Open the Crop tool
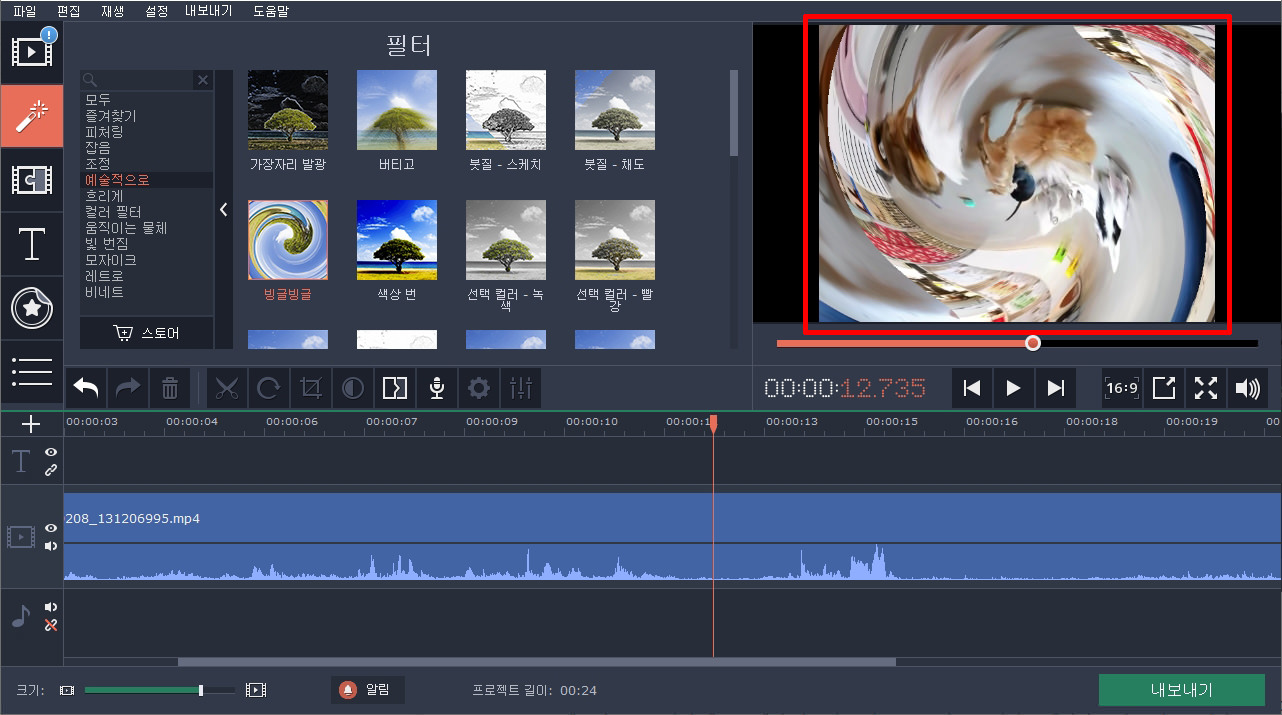 [311, 388]
